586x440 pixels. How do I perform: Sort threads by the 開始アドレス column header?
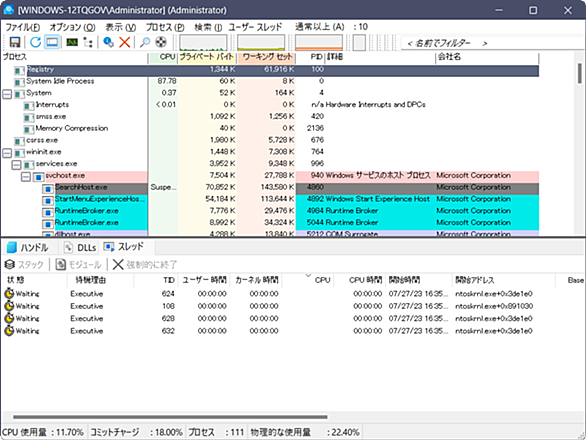(503, 280)
